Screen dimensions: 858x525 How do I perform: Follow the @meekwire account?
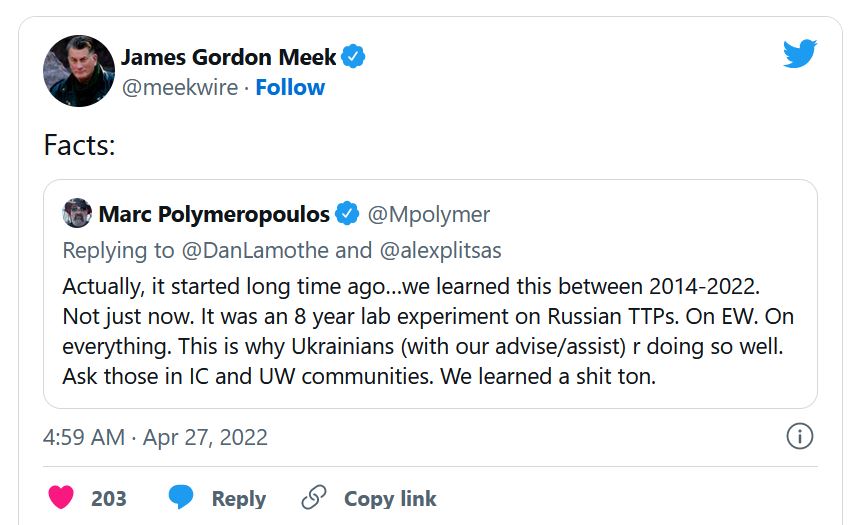pos(290,88)
